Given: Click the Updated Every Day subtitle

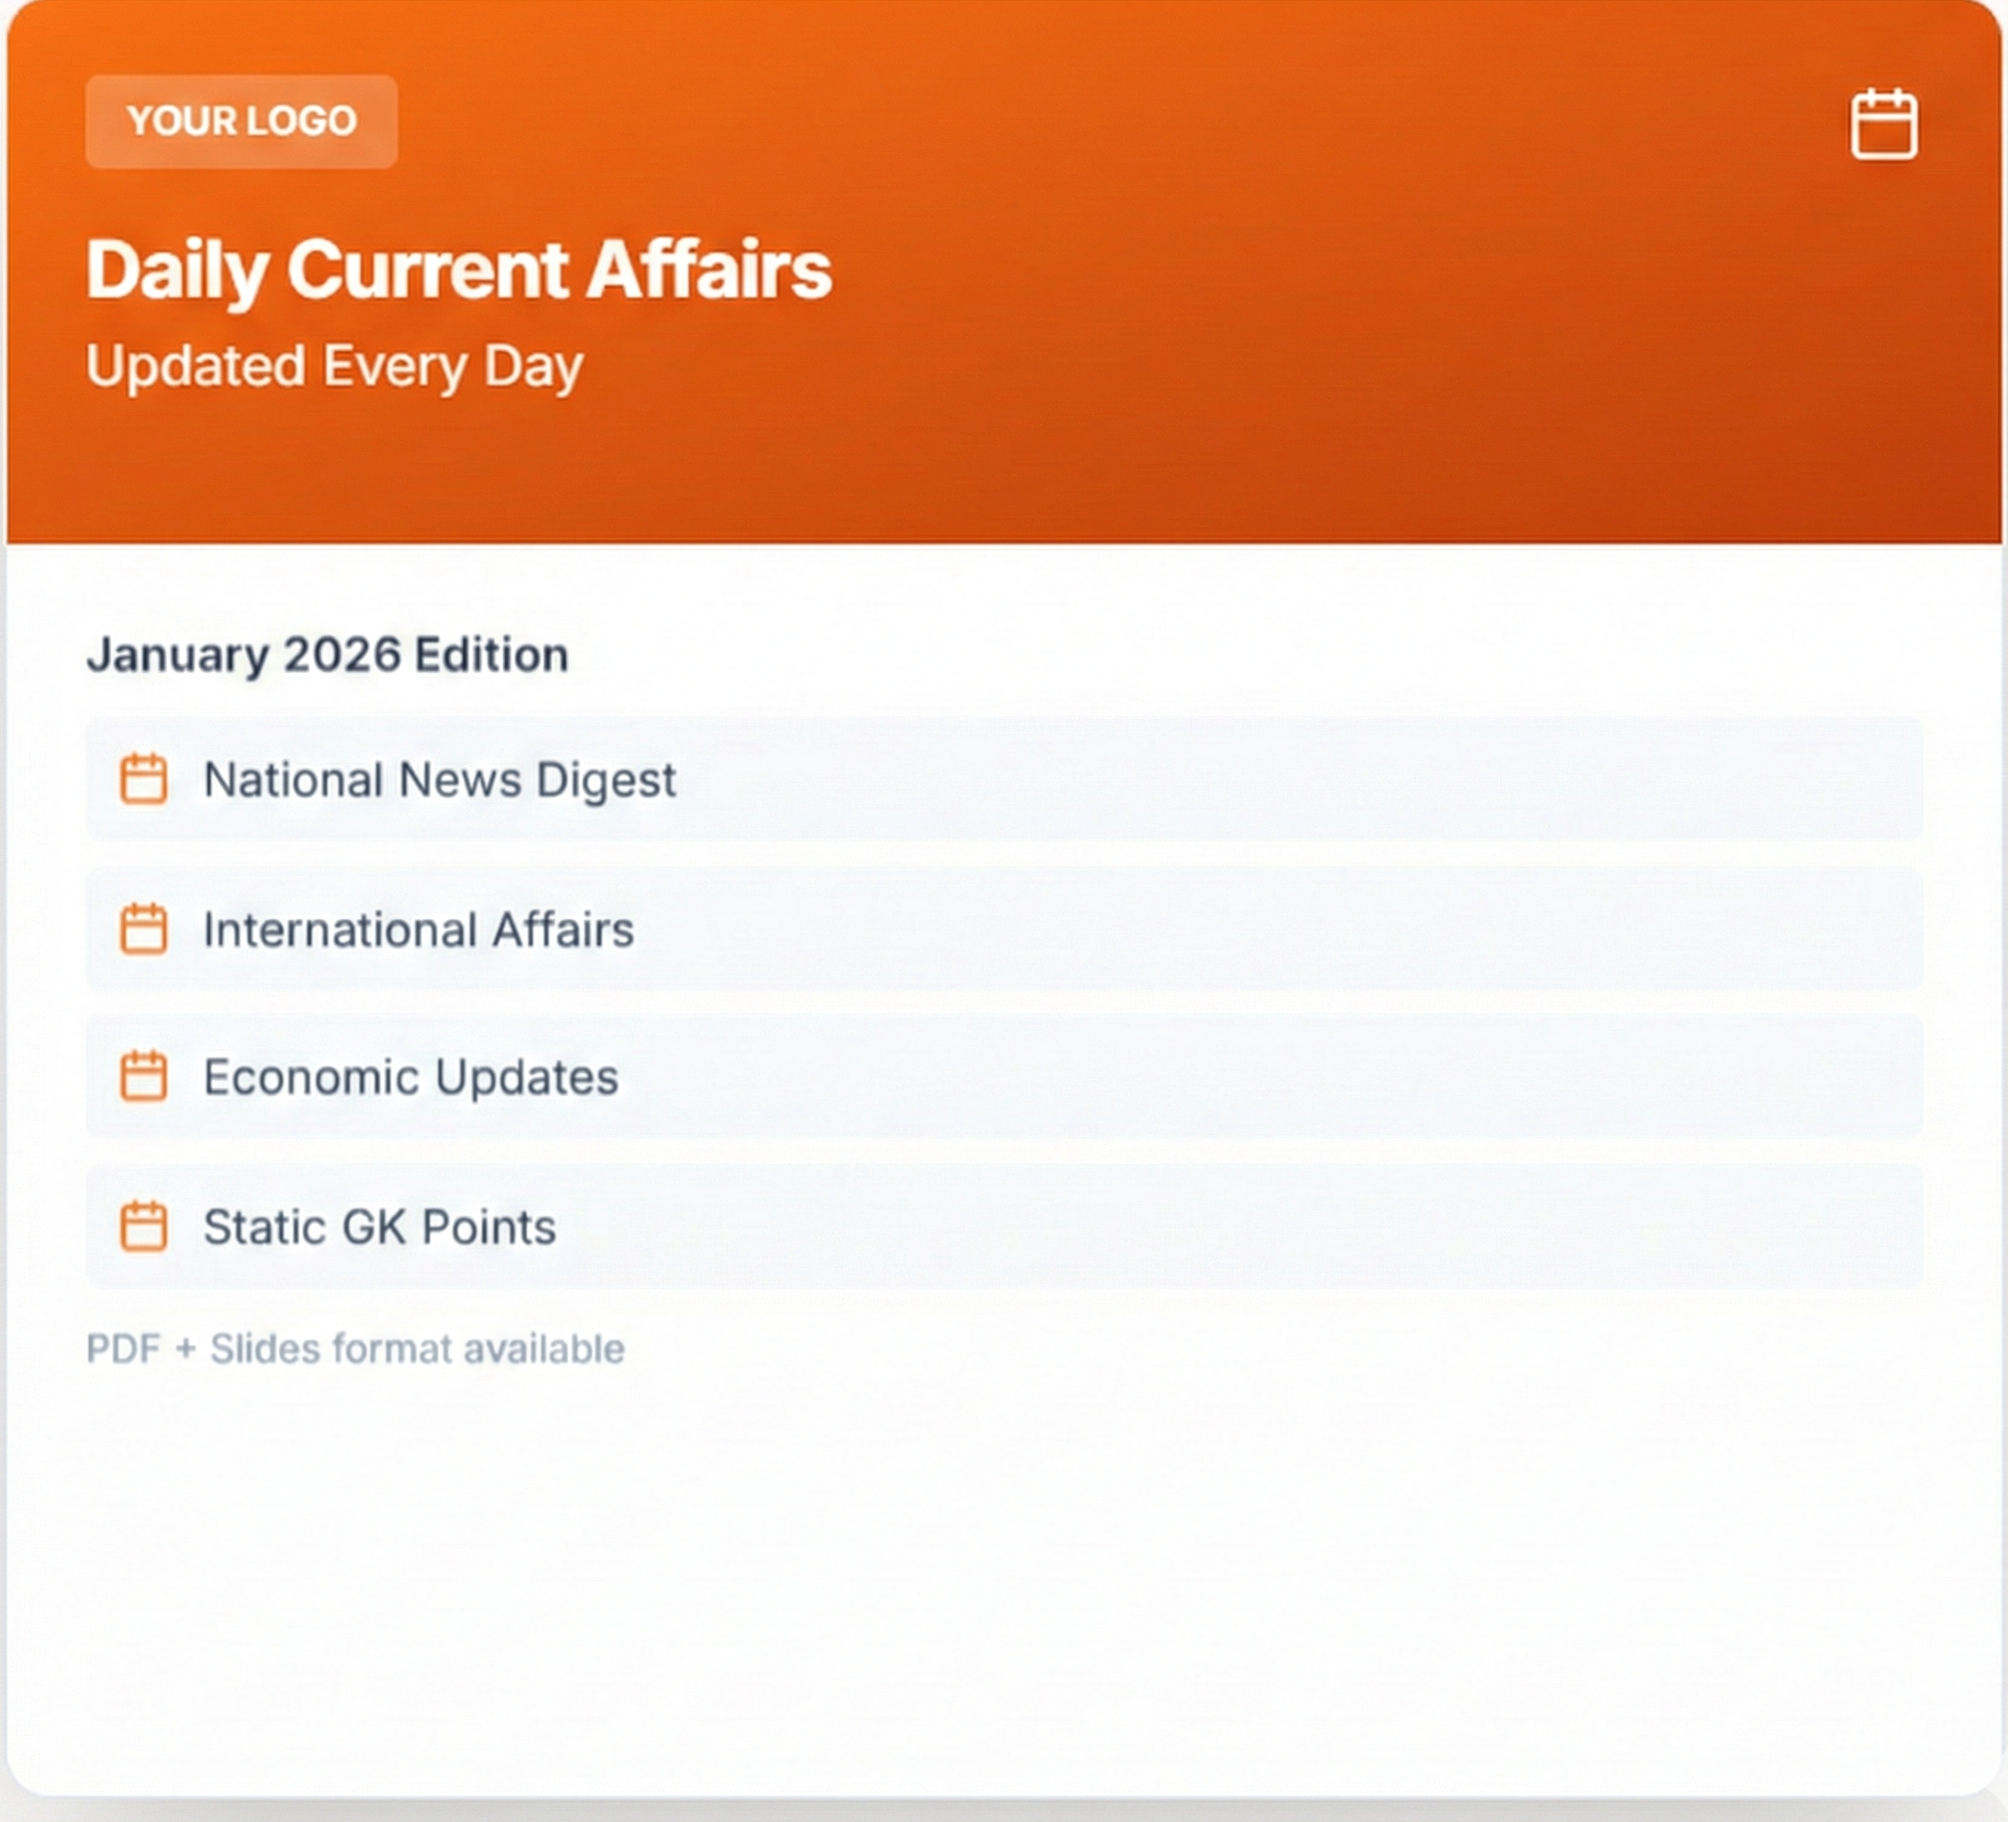Looking at the screenshot, I should [x=334, y=366].
